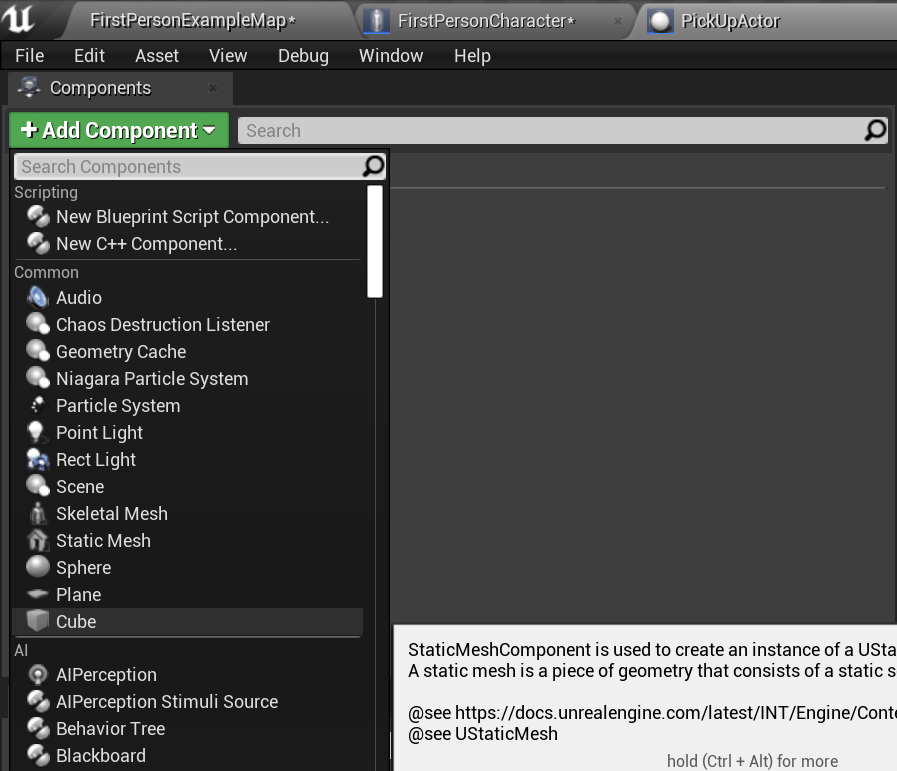The height and width of the screenshot is (771, 897).
Task: Open the Help menu
Action: [472, 55]
